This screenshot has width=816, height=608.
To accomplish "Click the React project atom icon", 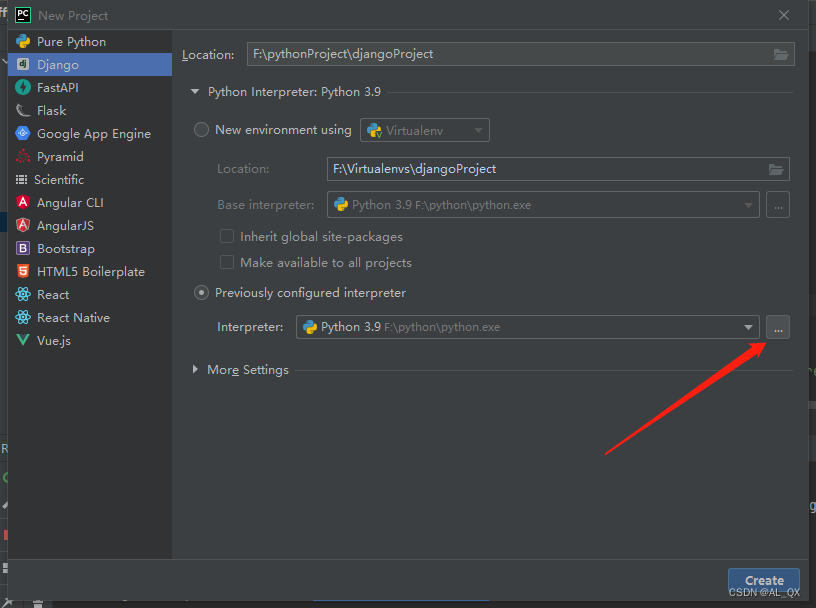I will tap(23, 294).
